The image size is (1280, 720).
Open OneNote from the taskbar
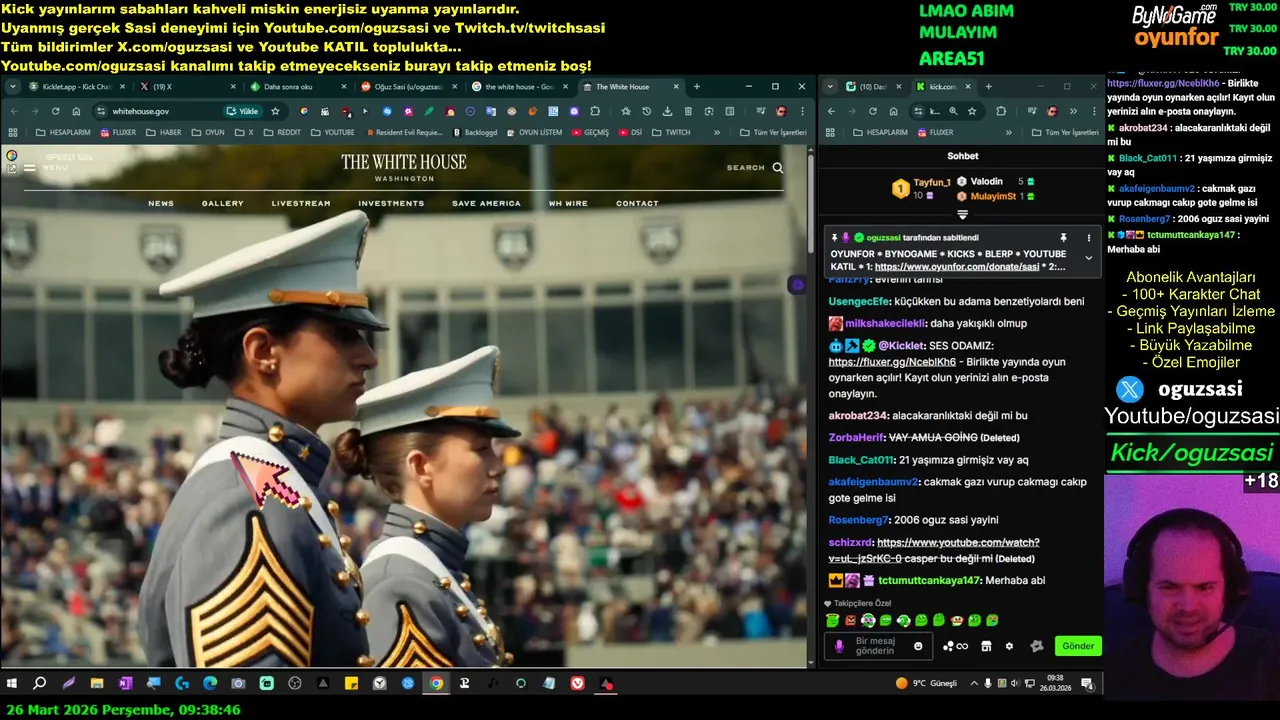[x=125, y=684]
